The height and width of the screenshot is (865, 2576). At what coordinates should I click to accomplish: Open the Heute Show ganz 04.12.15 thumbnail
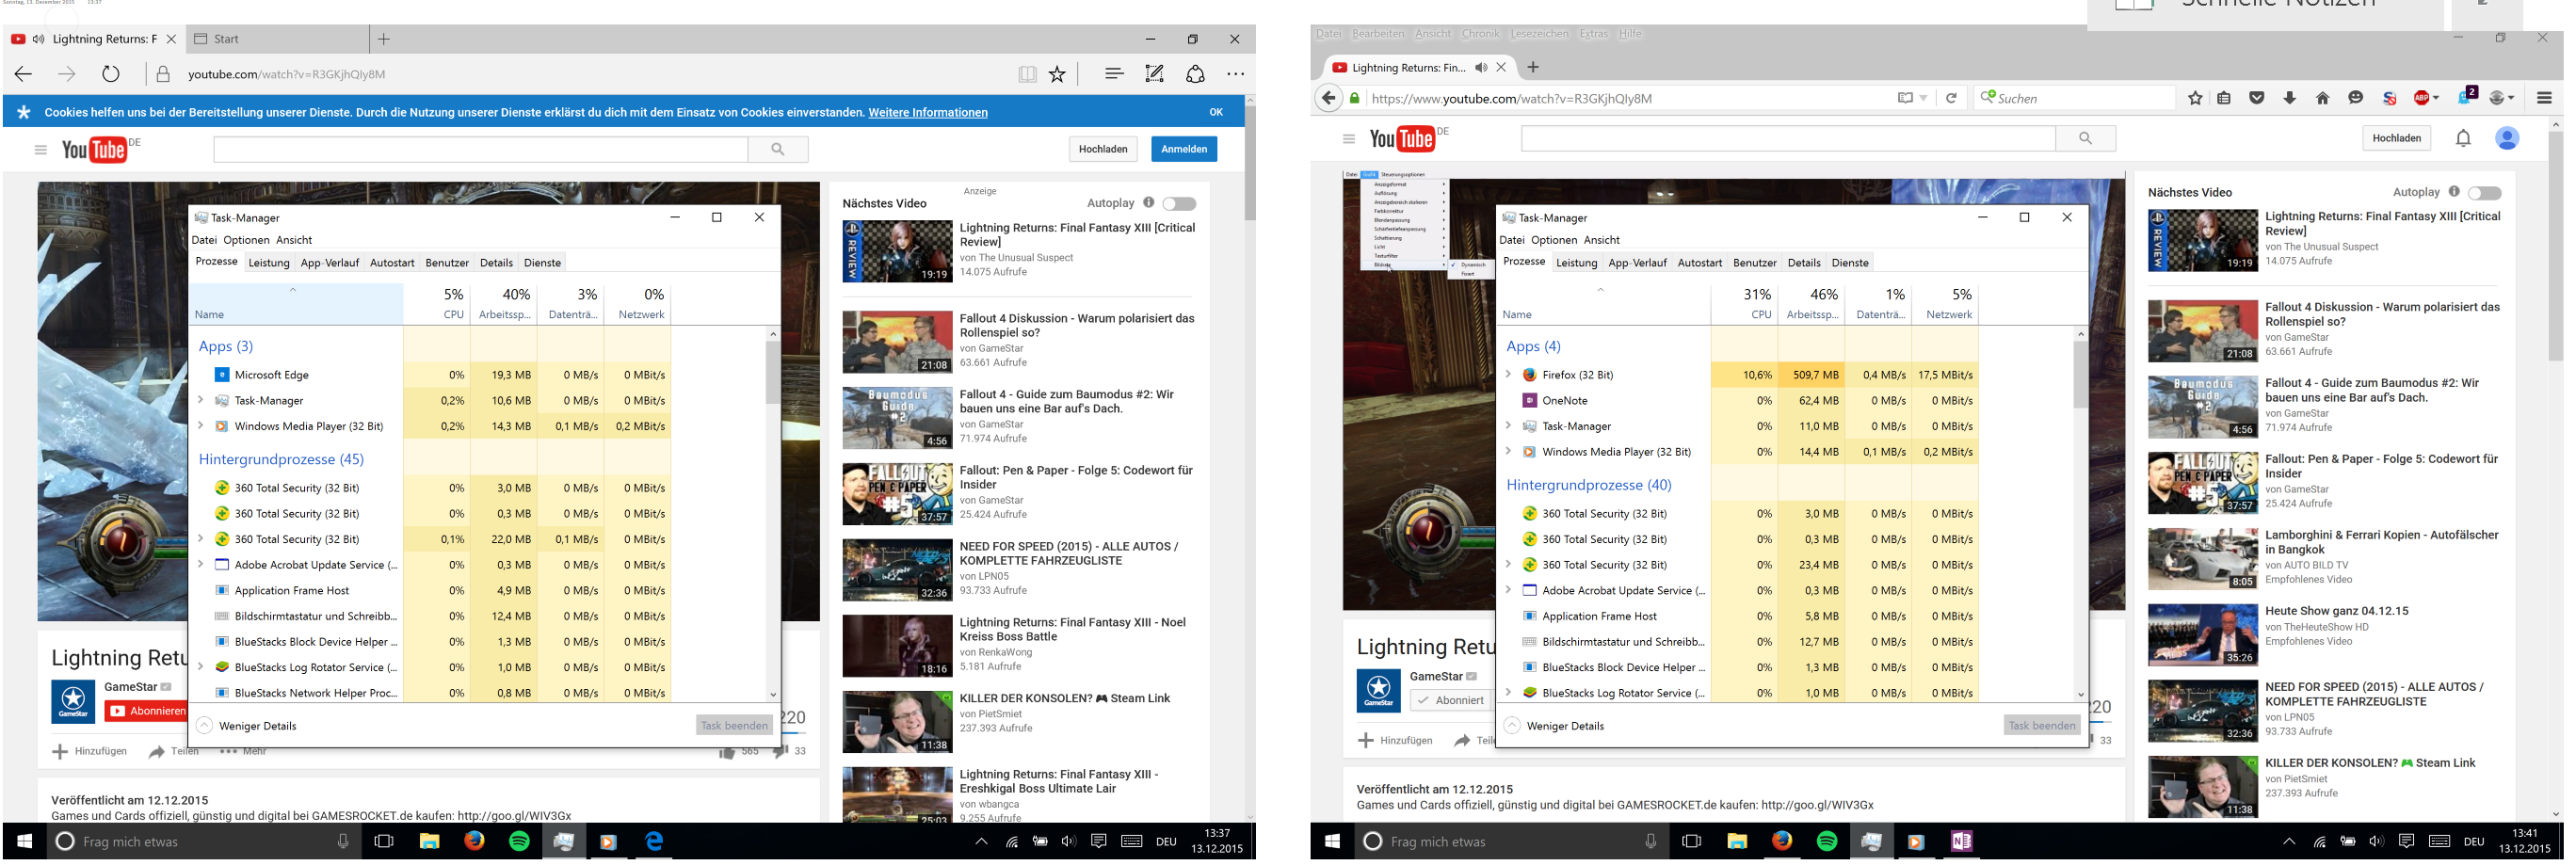pyautogui.click(x=2203, y=635)
